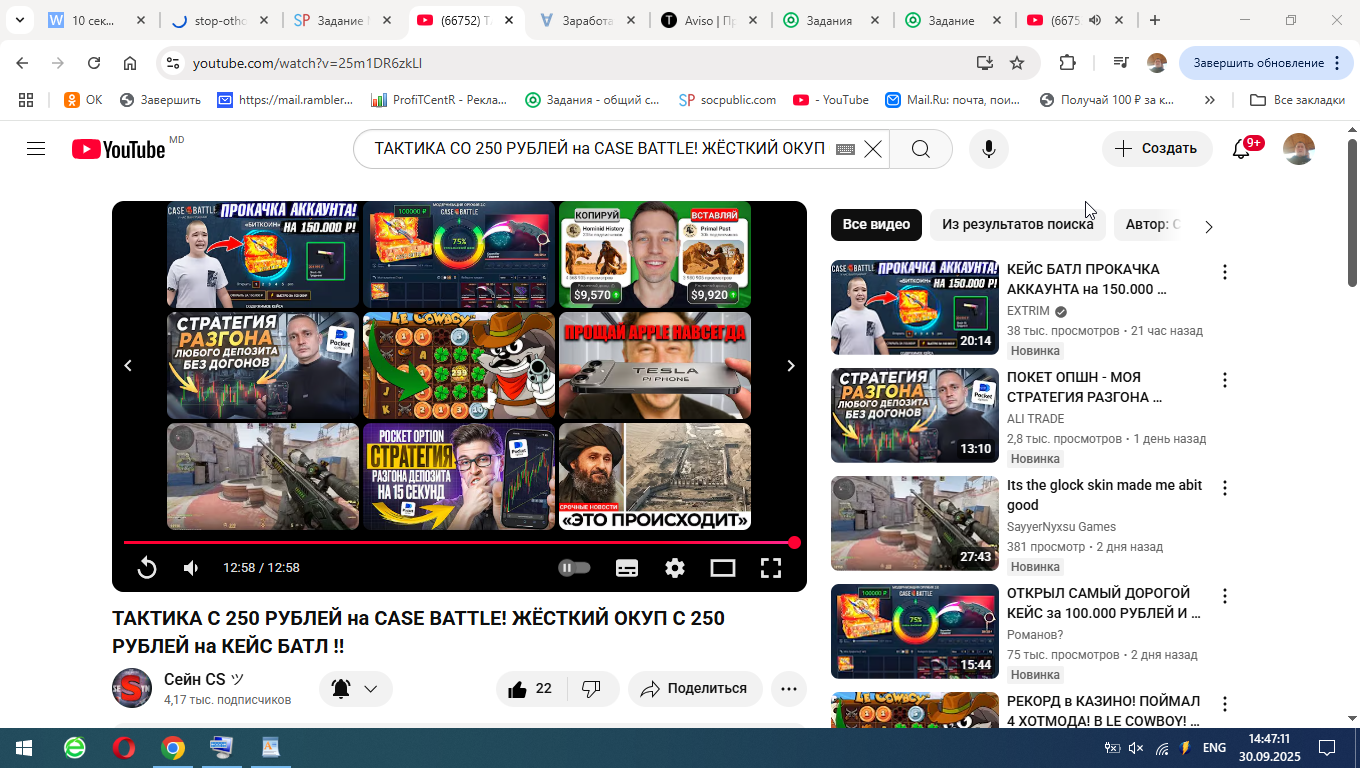Open YouTube notifications bell
Screen dimensions: 1360x768
tap(1241, 149)
